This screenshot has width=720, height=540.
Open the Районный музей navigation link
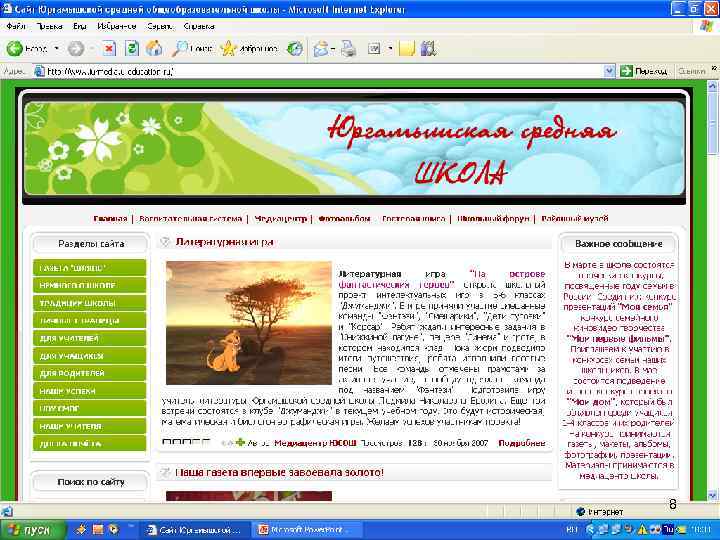tap(575, 219)
